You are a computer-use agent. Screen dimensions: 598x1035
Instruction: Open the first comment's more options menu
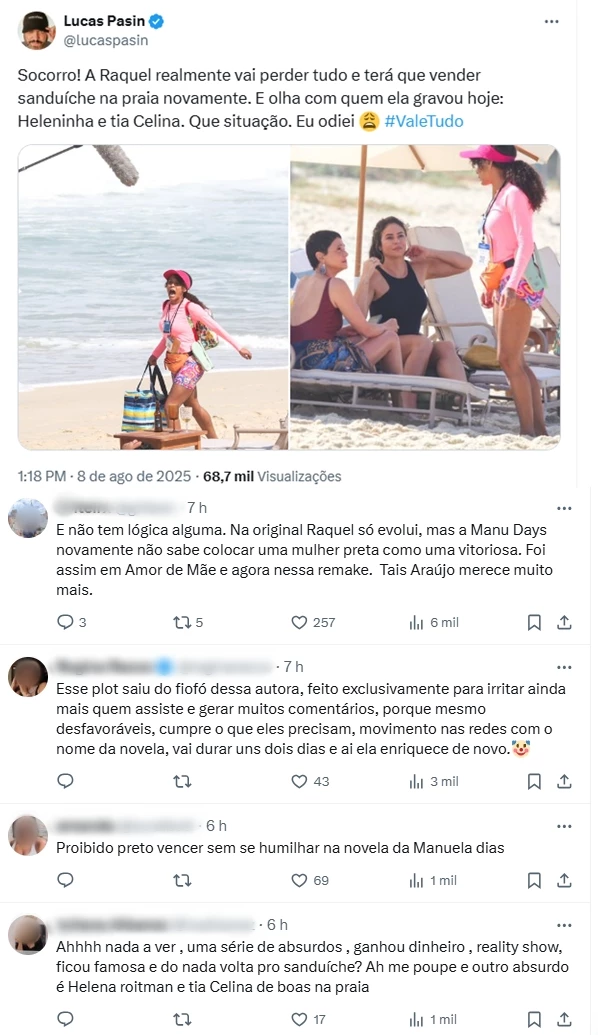pyautogui.click(x=564, y=508)
